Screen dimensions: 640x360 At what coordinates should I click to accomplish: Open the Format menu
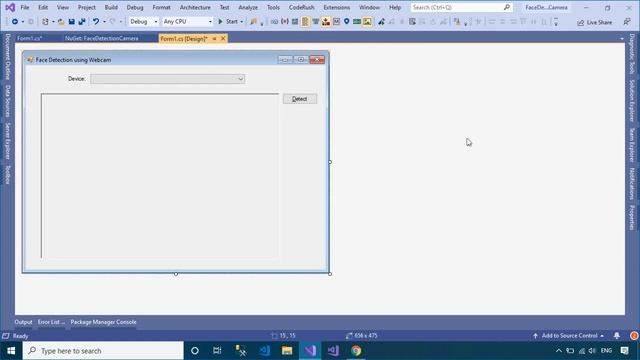[x=161, y=7]
